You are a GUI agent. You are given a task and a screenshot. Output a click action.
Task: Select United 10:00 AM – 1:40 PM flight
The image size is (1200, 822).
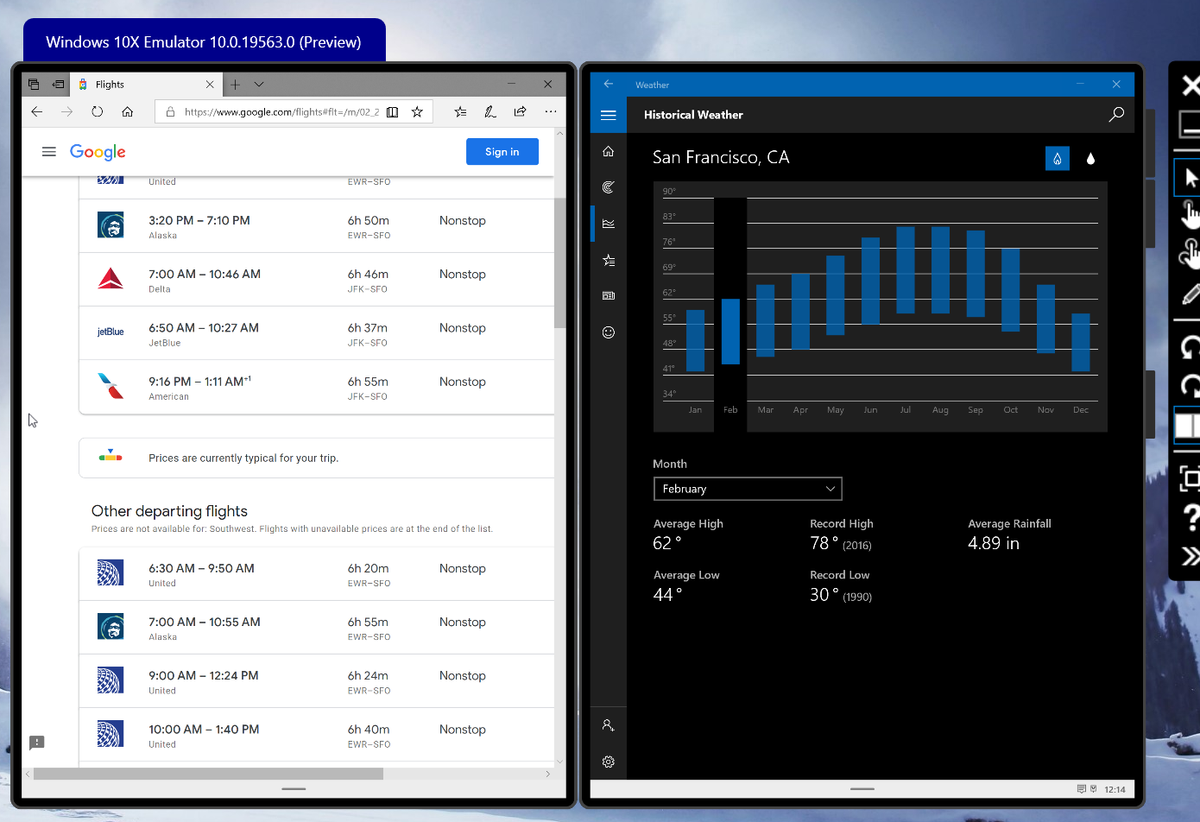tap(316, 736)
